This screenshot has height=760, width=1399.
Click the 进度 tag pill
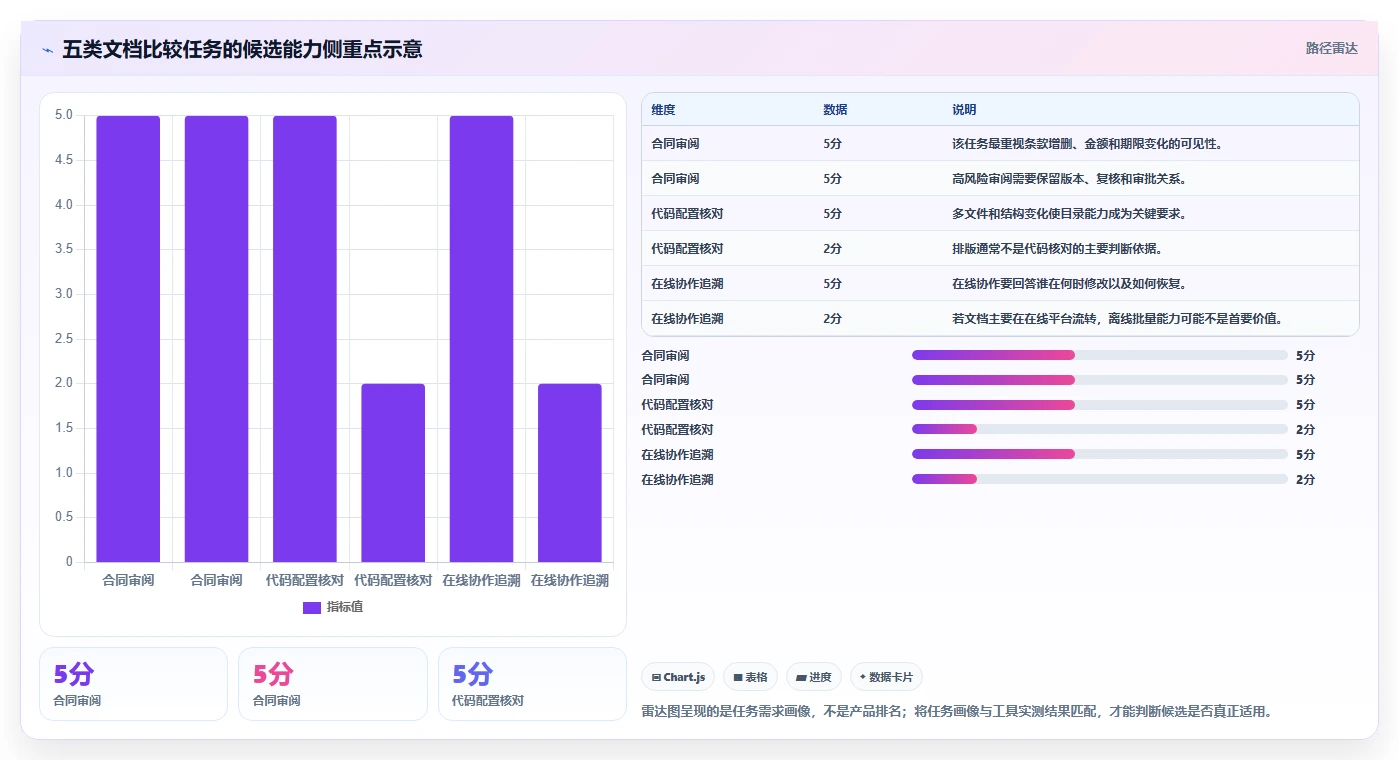[814, 677]
